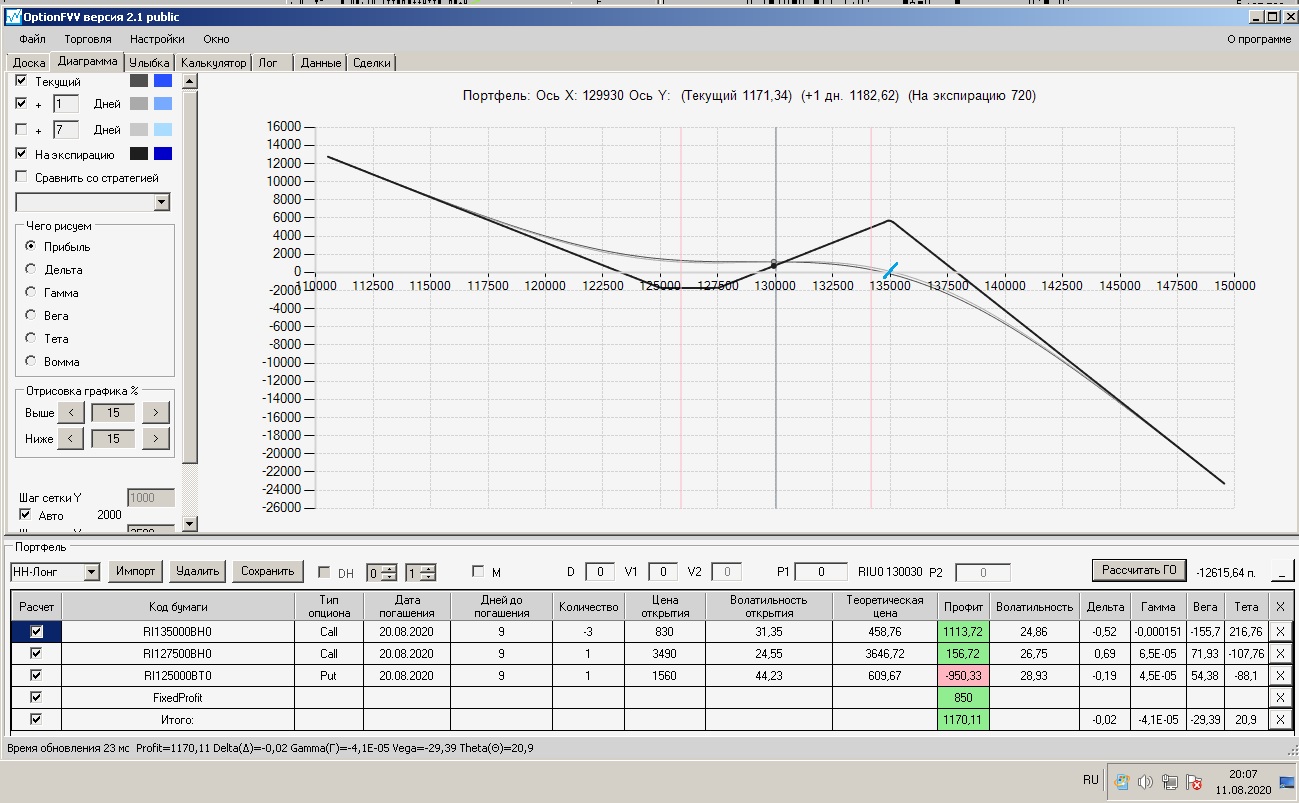The image size is (1299, 803).
Task: Select the Вомма radio button
Action: click(x=31, y=362)
